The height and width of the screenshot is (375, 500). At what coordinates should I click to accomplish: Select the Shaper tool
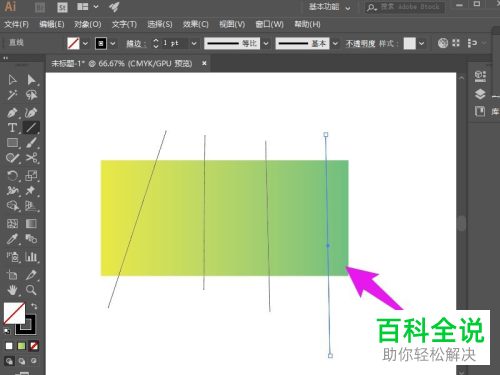click(12, 158)
